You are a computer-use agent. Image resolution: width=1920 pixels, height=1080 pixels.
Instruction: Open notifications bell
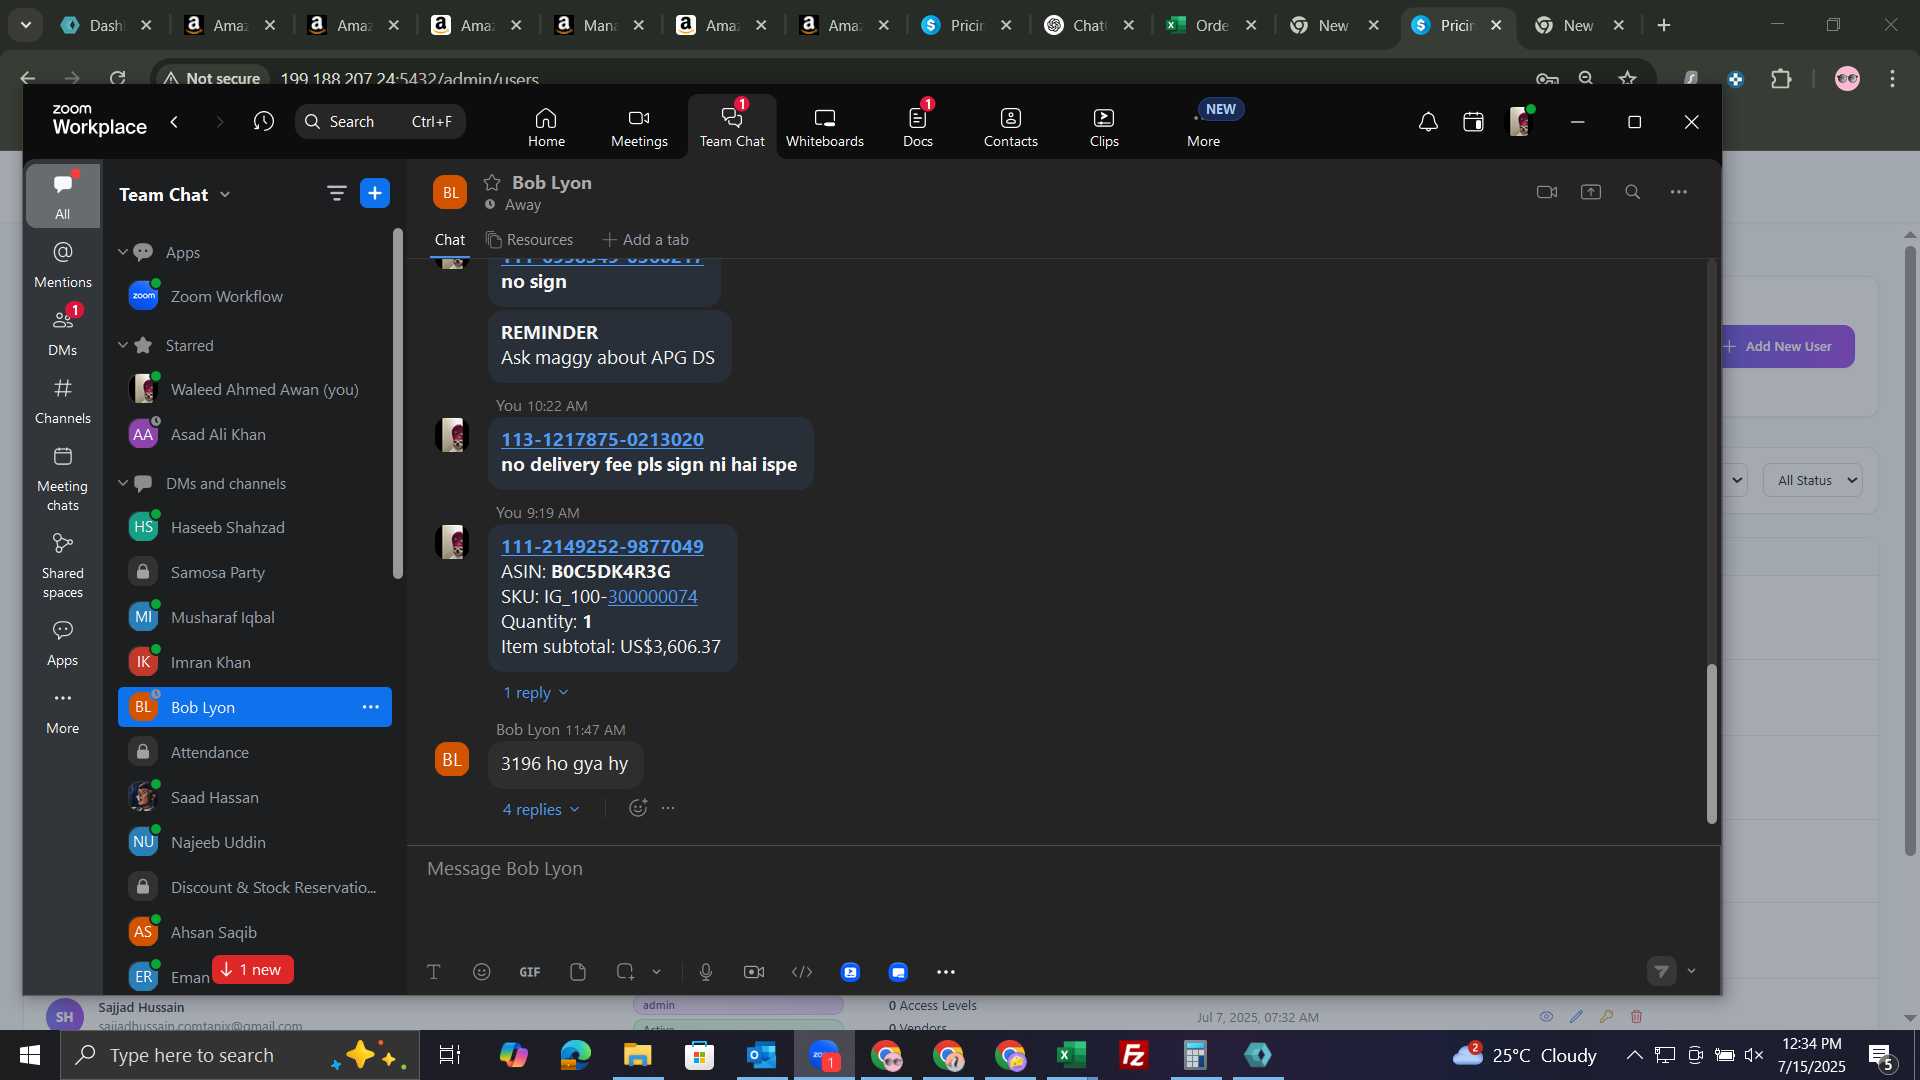point(1428,122)
